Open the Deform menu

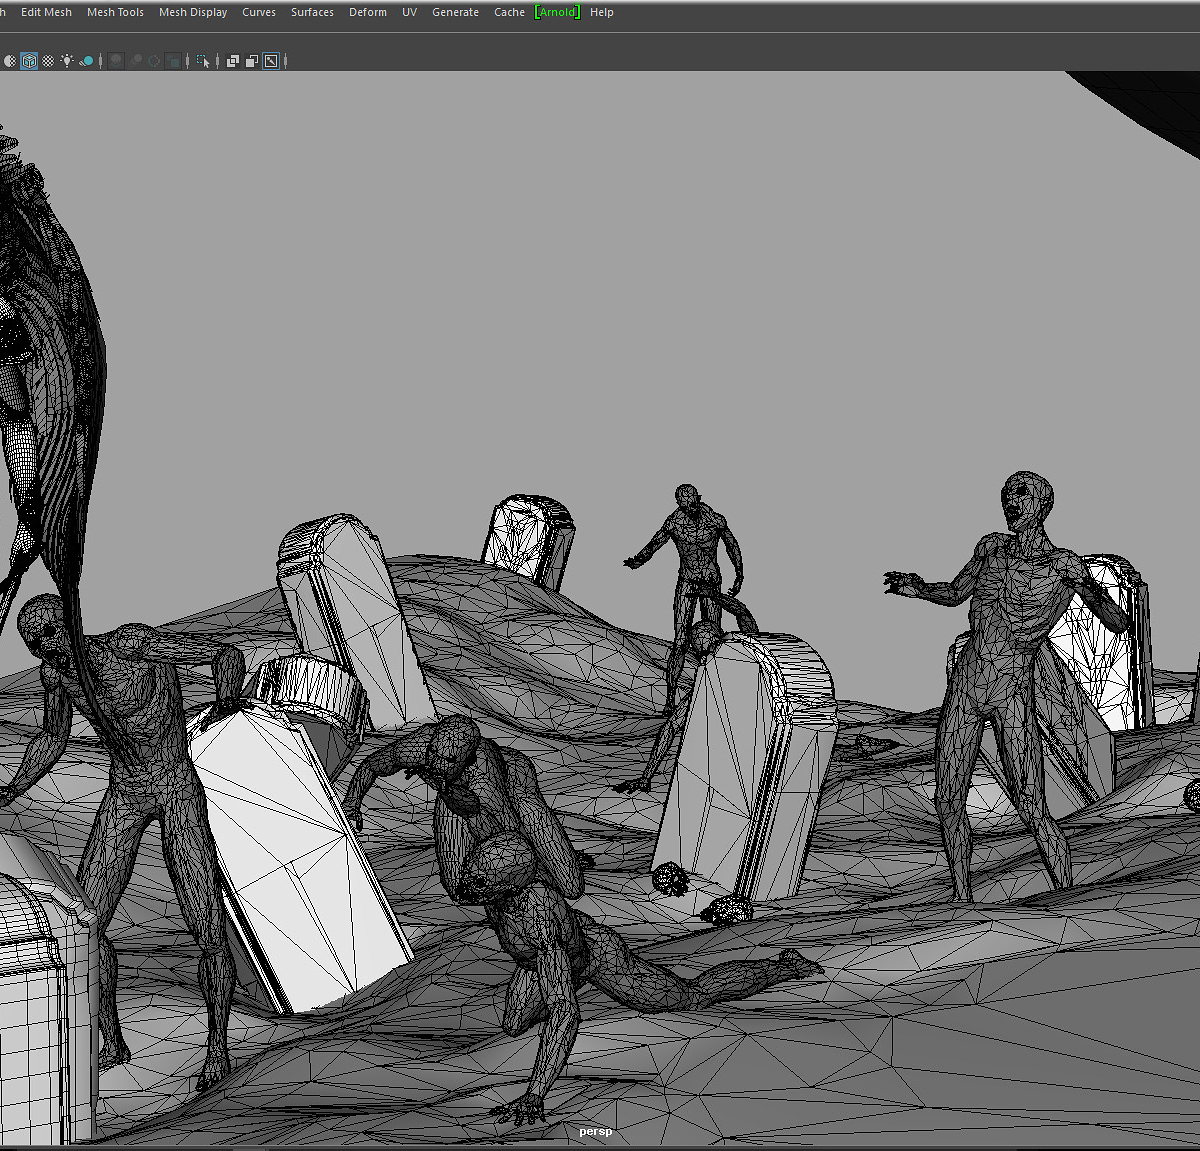[368, 12]
